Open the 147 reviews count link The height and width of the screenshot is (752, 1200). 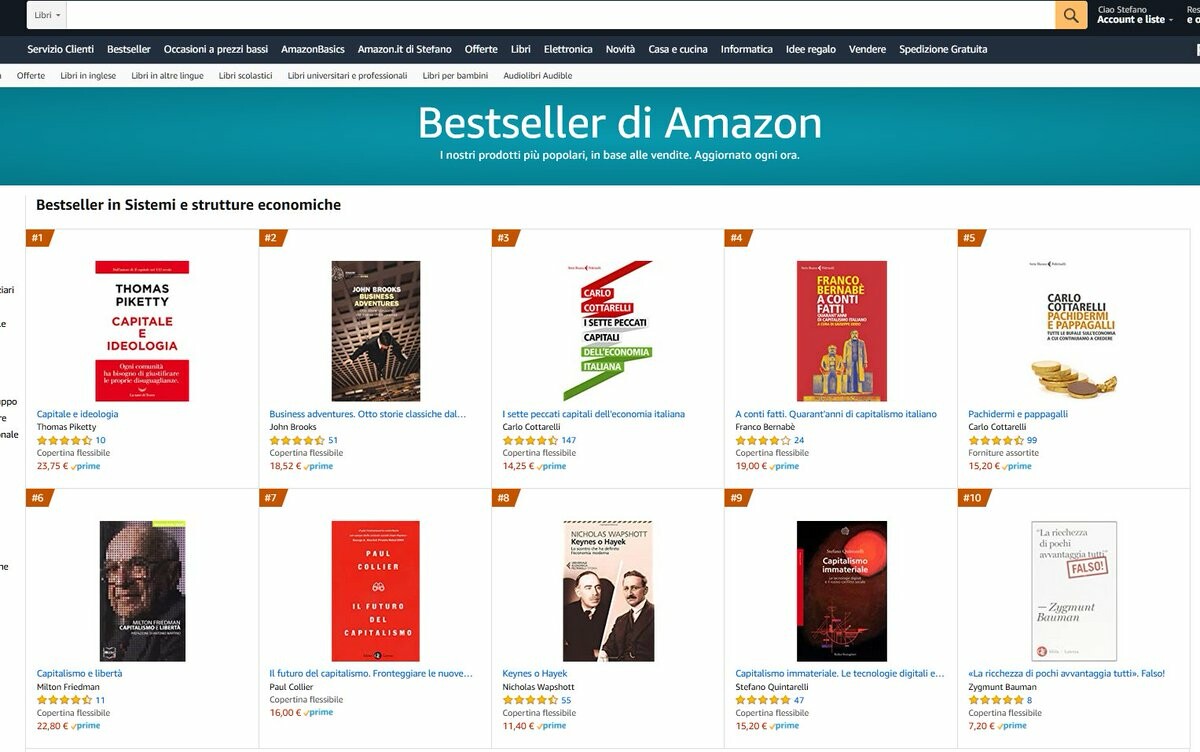[569, 440]
